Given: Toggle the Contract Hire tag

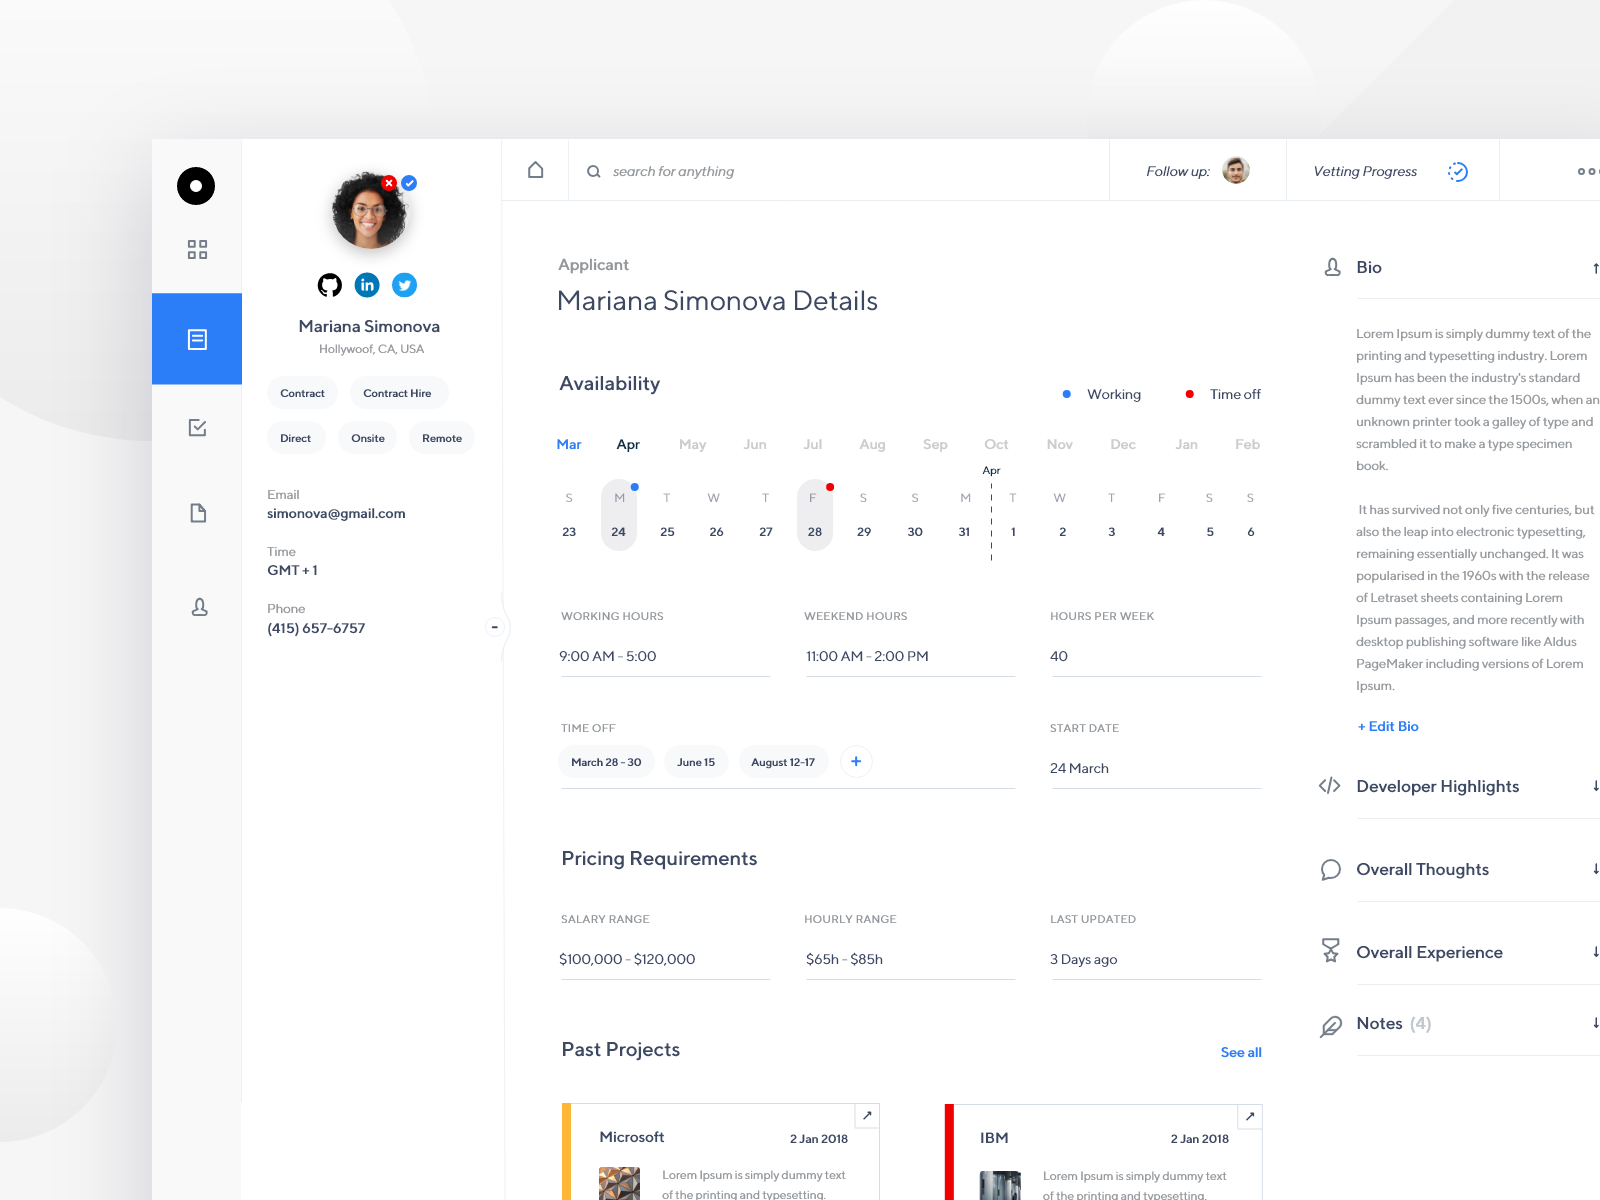Looking at the screenshot, I should 398,392.
